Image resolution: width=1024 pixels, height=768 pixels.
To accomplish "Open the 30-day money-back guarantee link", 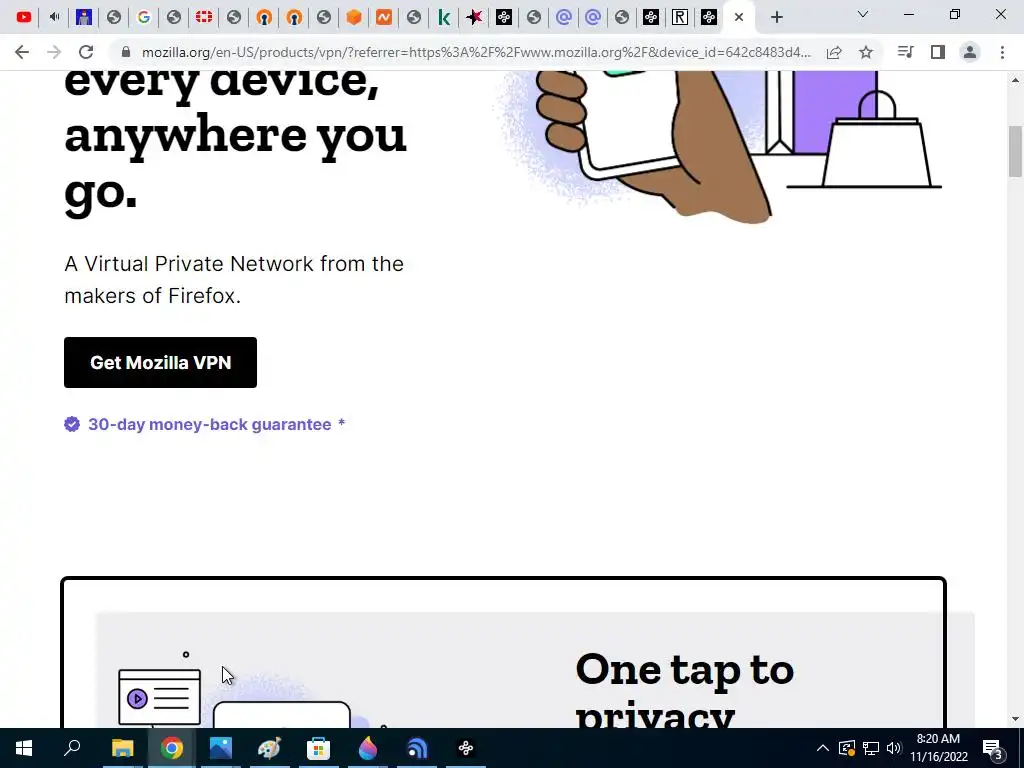I will (x=210, y=424).
